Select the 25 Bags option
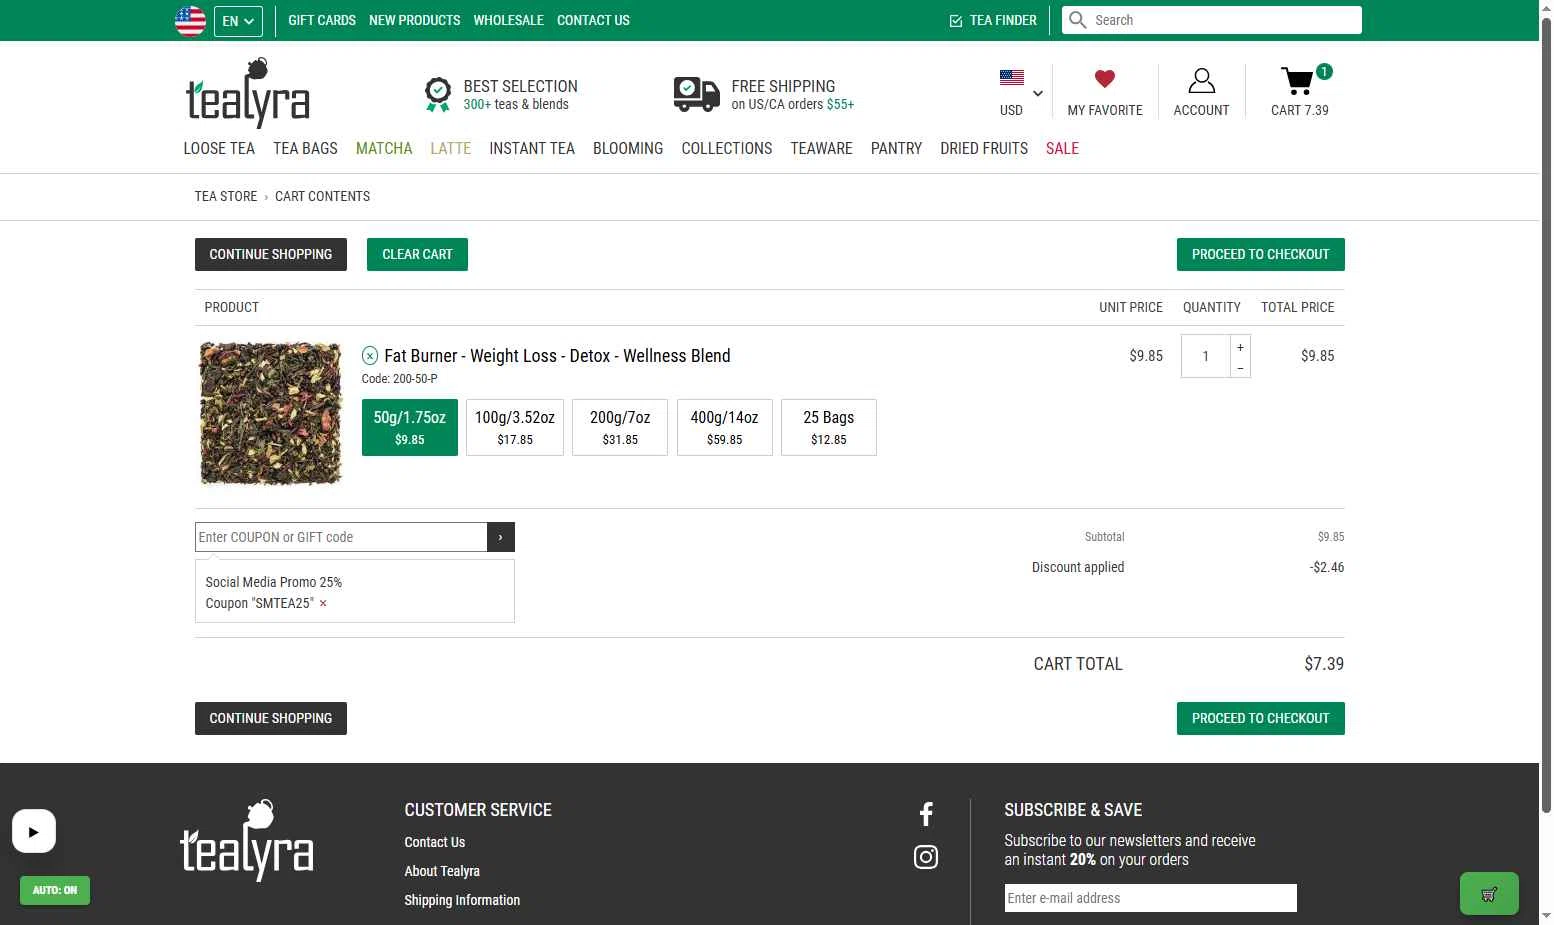Screen dimensions: 1554x925 (829, 427)
